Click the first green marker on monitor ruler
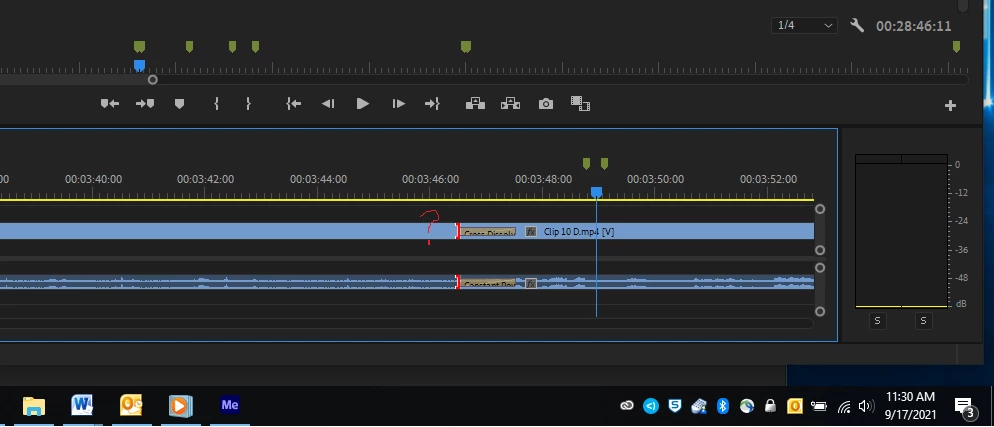This screenshot has height=427, width=994. pyautogui.click(x=139, y=46)
